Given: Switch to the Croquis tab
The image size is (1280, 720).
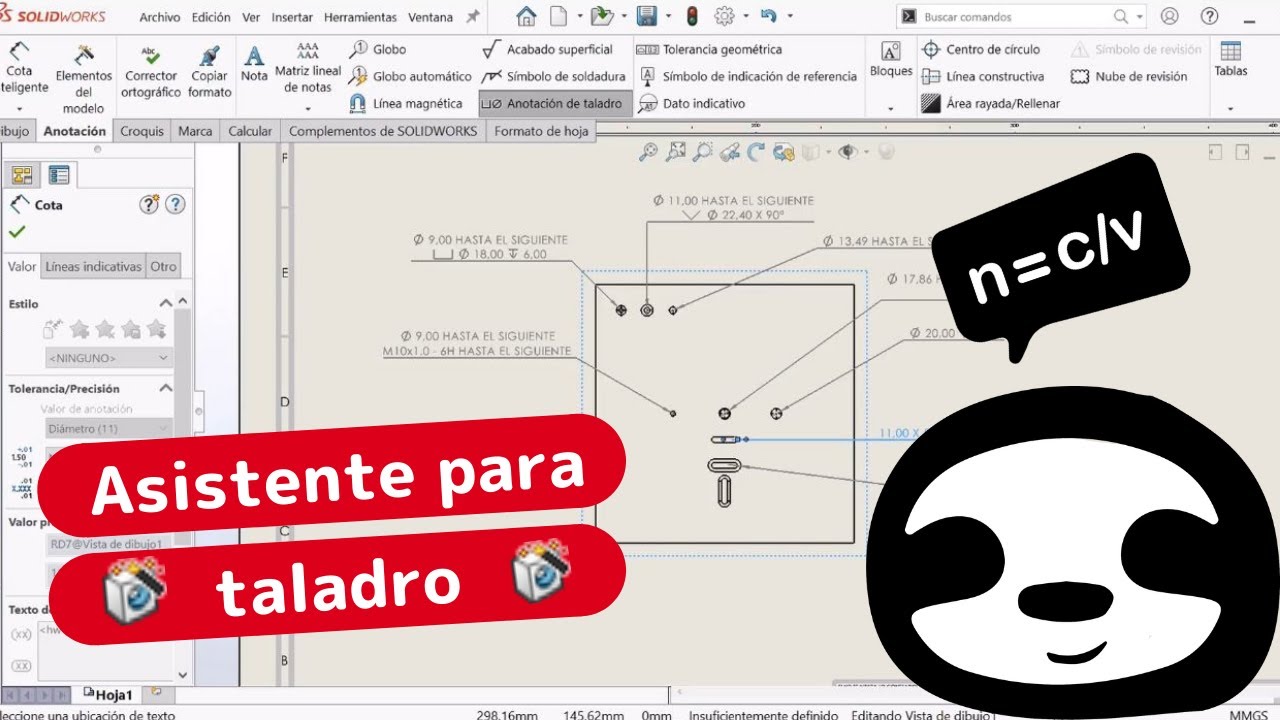Looking at the screenshot, I should point(142,131).
